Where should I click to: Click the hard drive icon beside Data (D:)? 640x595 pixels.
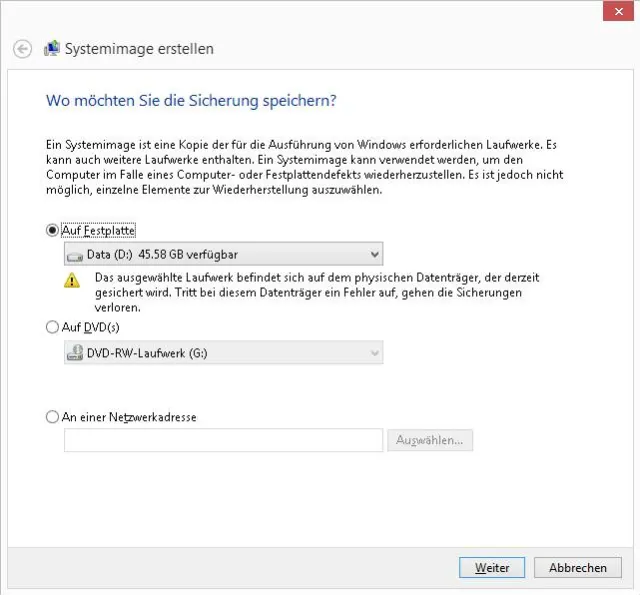pos(75,255)
